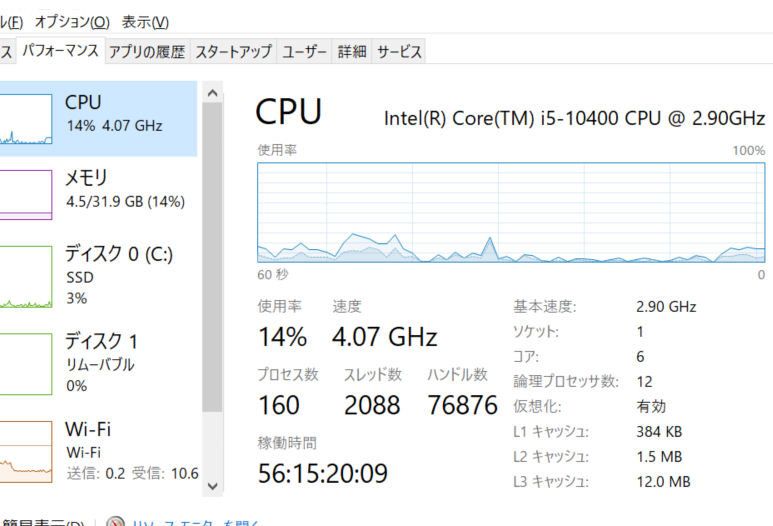Click the CPU usage history graph
Viewport: 773px width, 526px height.
click(510, 212)
